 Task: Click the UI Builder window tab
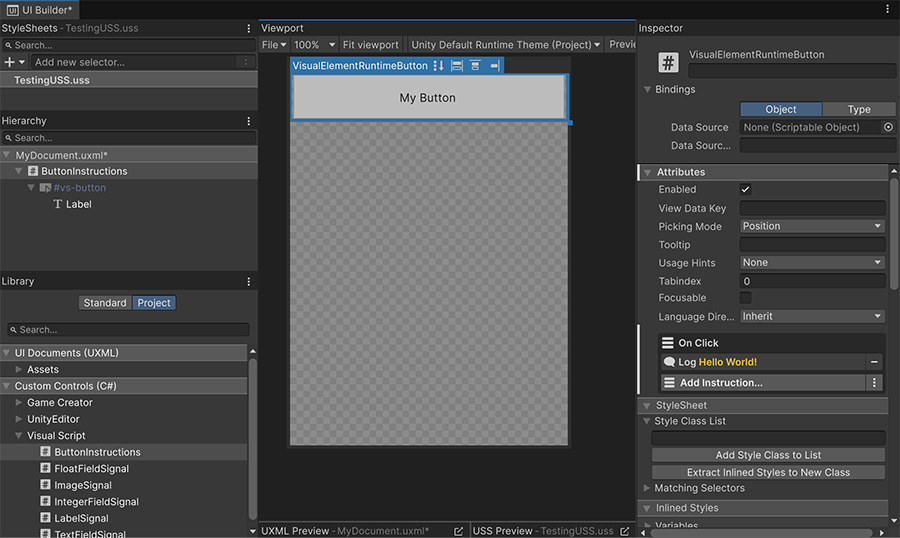(40, 10)
